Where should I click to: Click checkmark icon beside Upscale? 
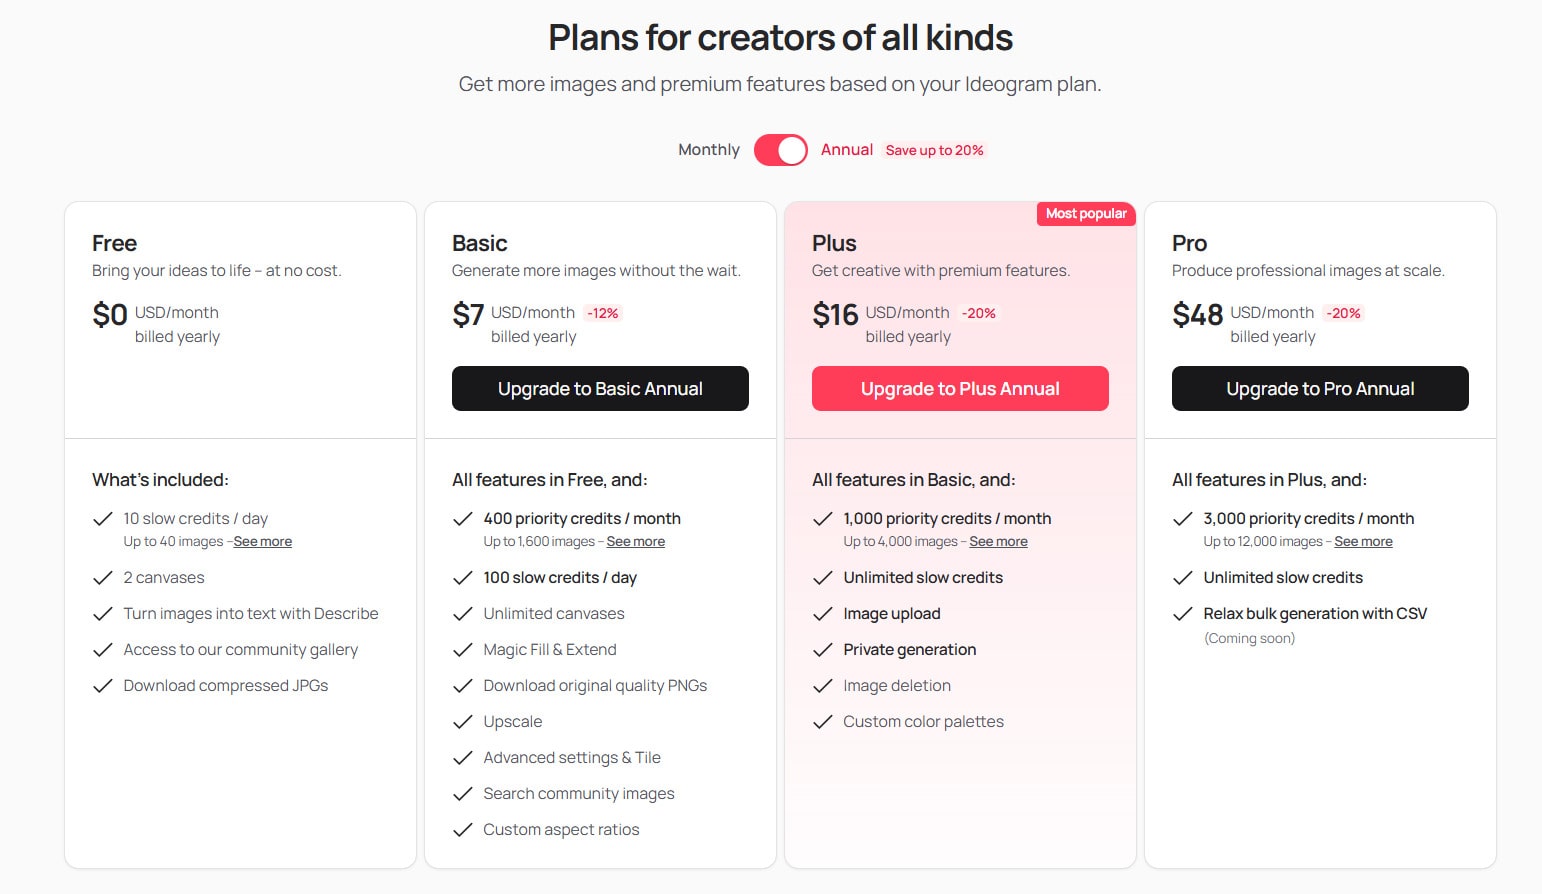(x=462, y=721)
